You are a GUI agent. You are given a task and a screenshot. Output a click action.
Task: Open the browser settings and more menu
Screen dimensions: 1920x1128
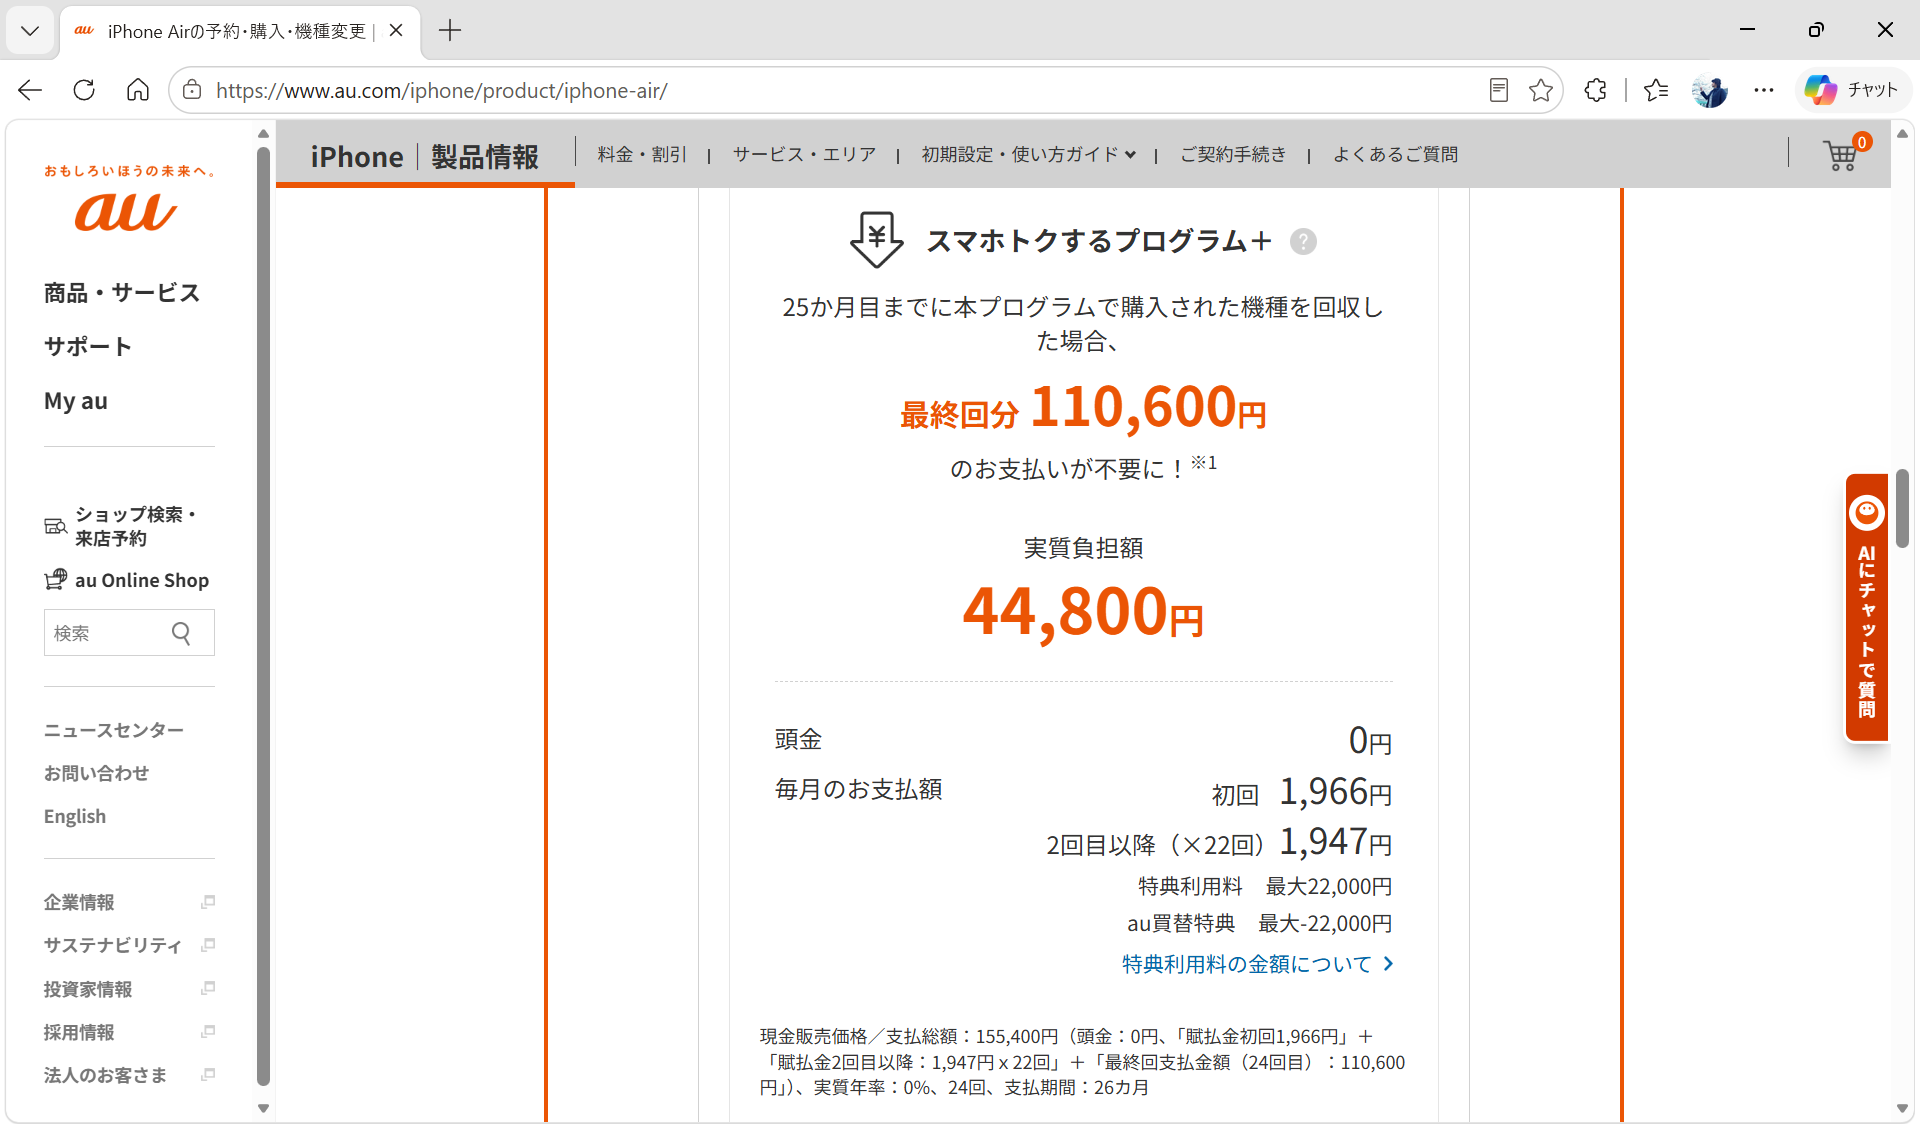coord(1764,90)
